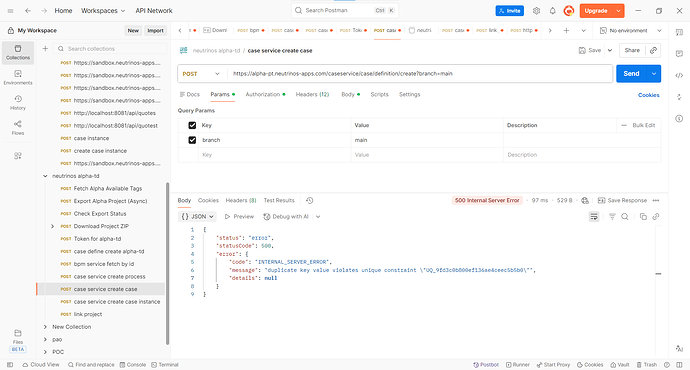This screenshot has width=690, height=370.
Task: Click the Invite button
Action: (x=510, y=11)
